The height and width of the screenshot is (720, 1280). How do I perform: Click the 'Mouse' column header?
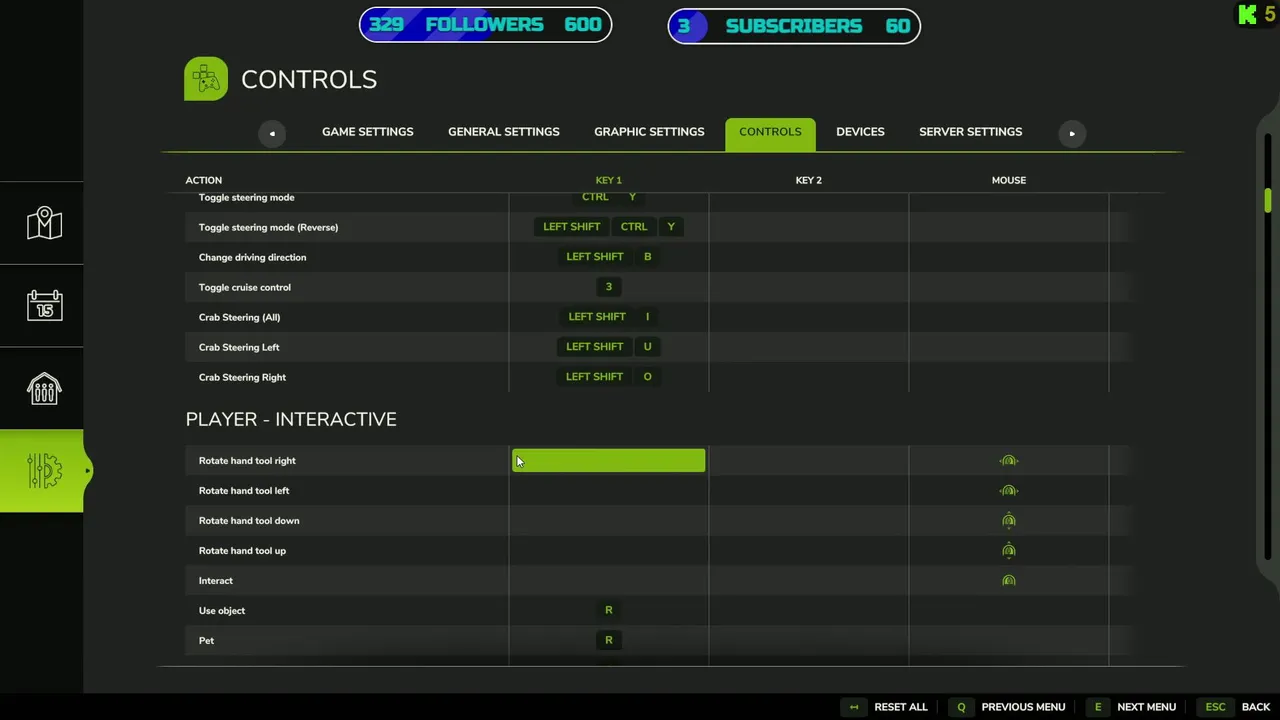tap(1008, 180)
